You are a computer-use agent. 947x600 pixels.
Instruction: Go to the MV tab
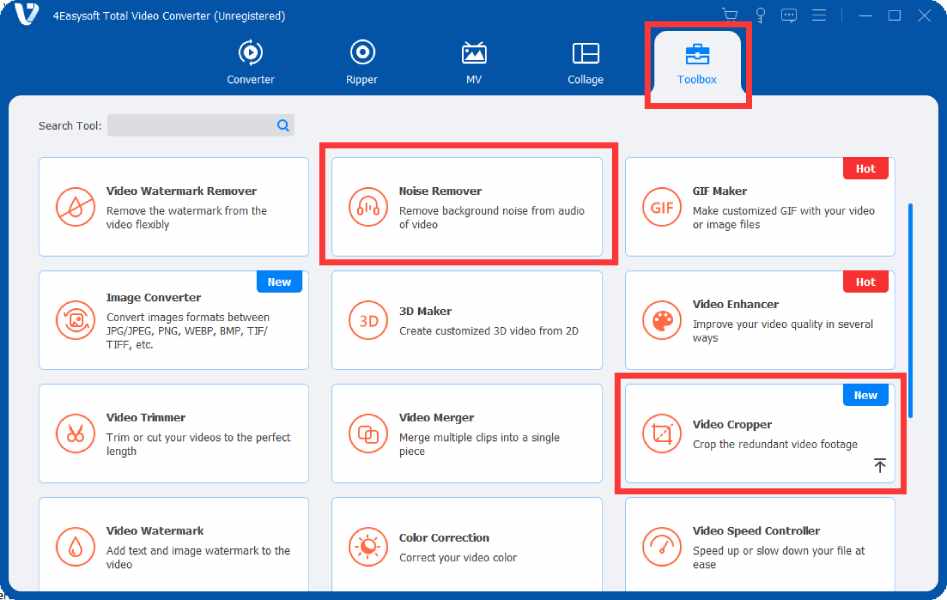tap(474, 62)
